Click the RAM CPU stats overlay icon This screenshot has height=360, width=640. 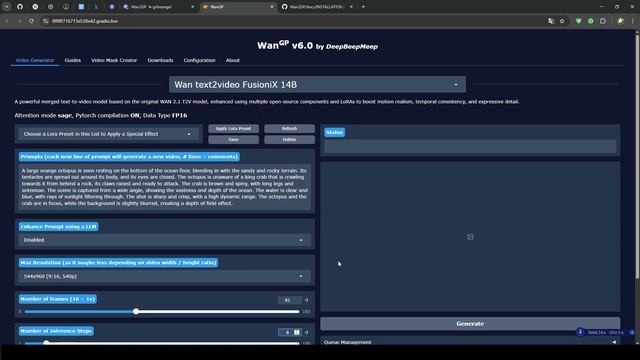580,332
